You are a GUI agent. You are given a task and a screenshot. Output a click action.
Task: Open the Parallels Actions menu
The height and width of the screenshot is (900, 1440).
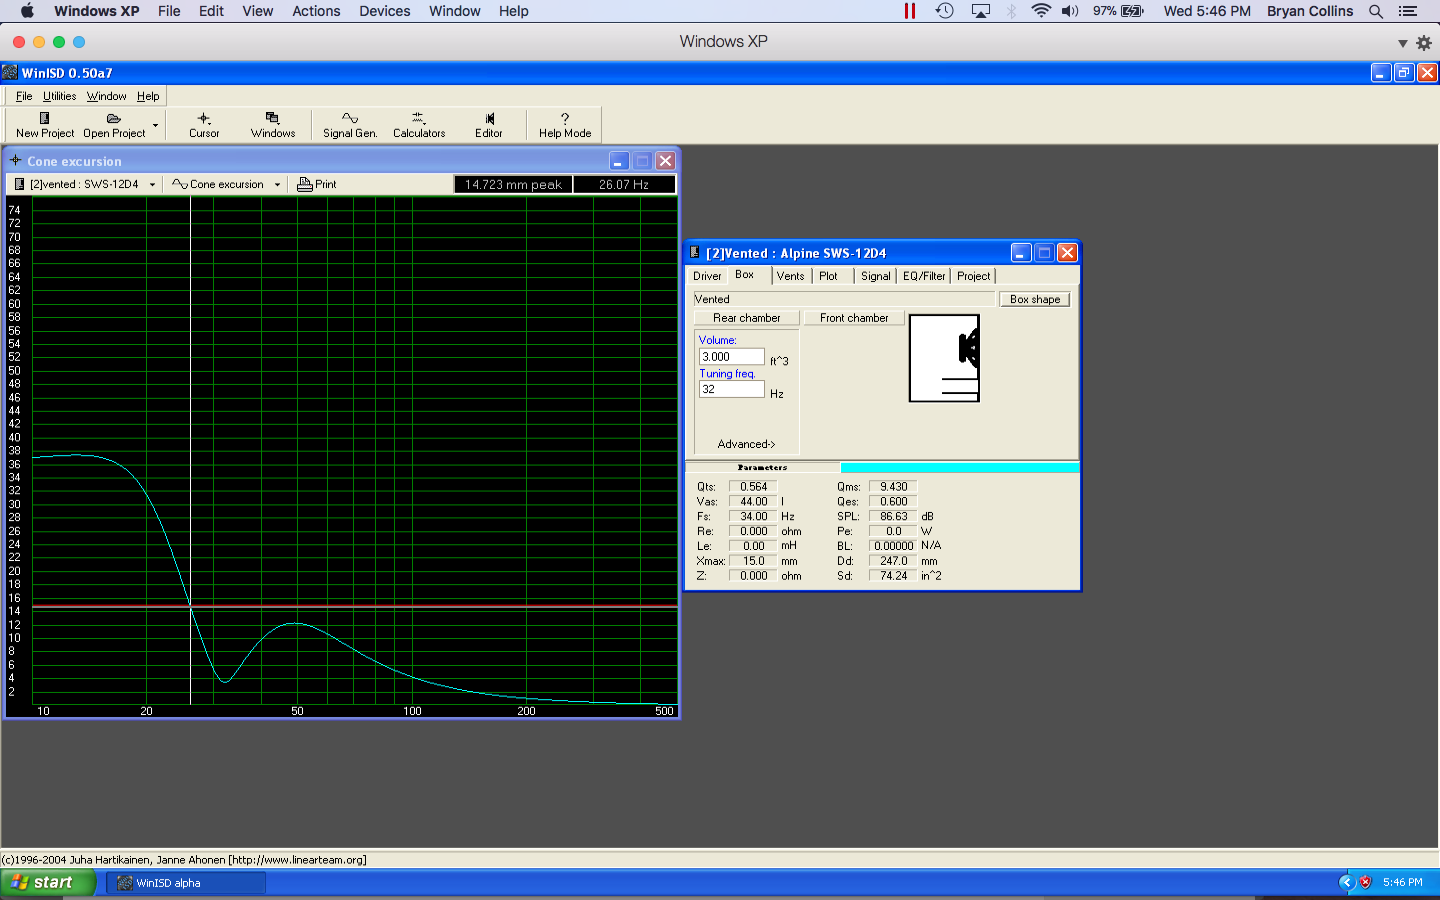pos(316,11)
